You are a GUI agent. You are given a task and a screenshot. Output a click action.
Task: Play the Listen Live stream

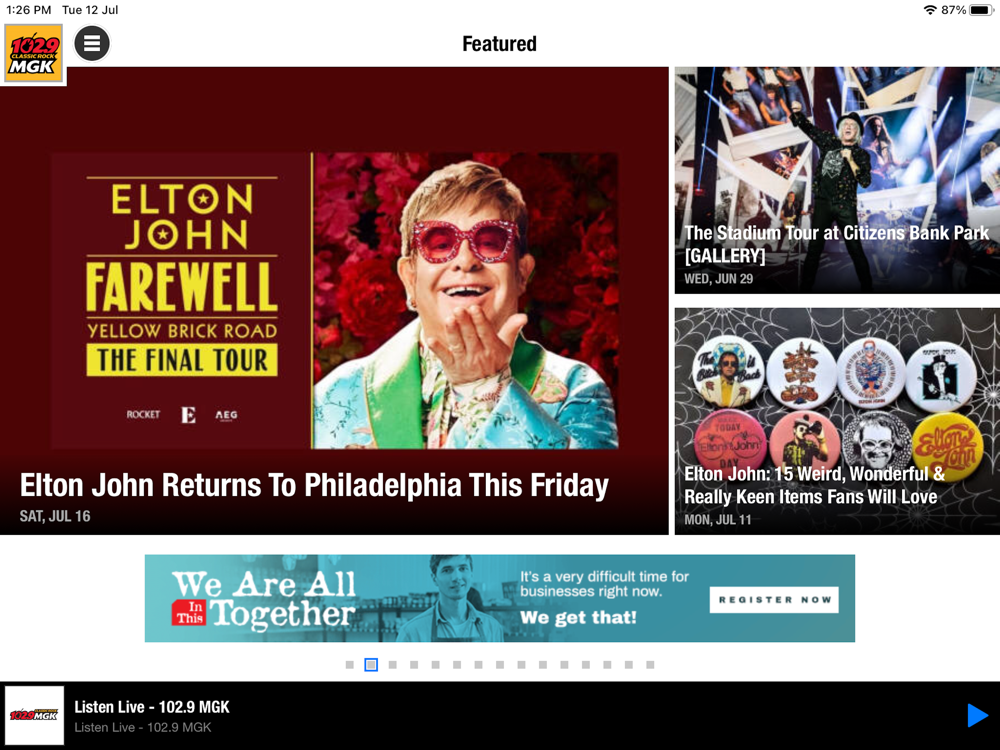[977, 716]
